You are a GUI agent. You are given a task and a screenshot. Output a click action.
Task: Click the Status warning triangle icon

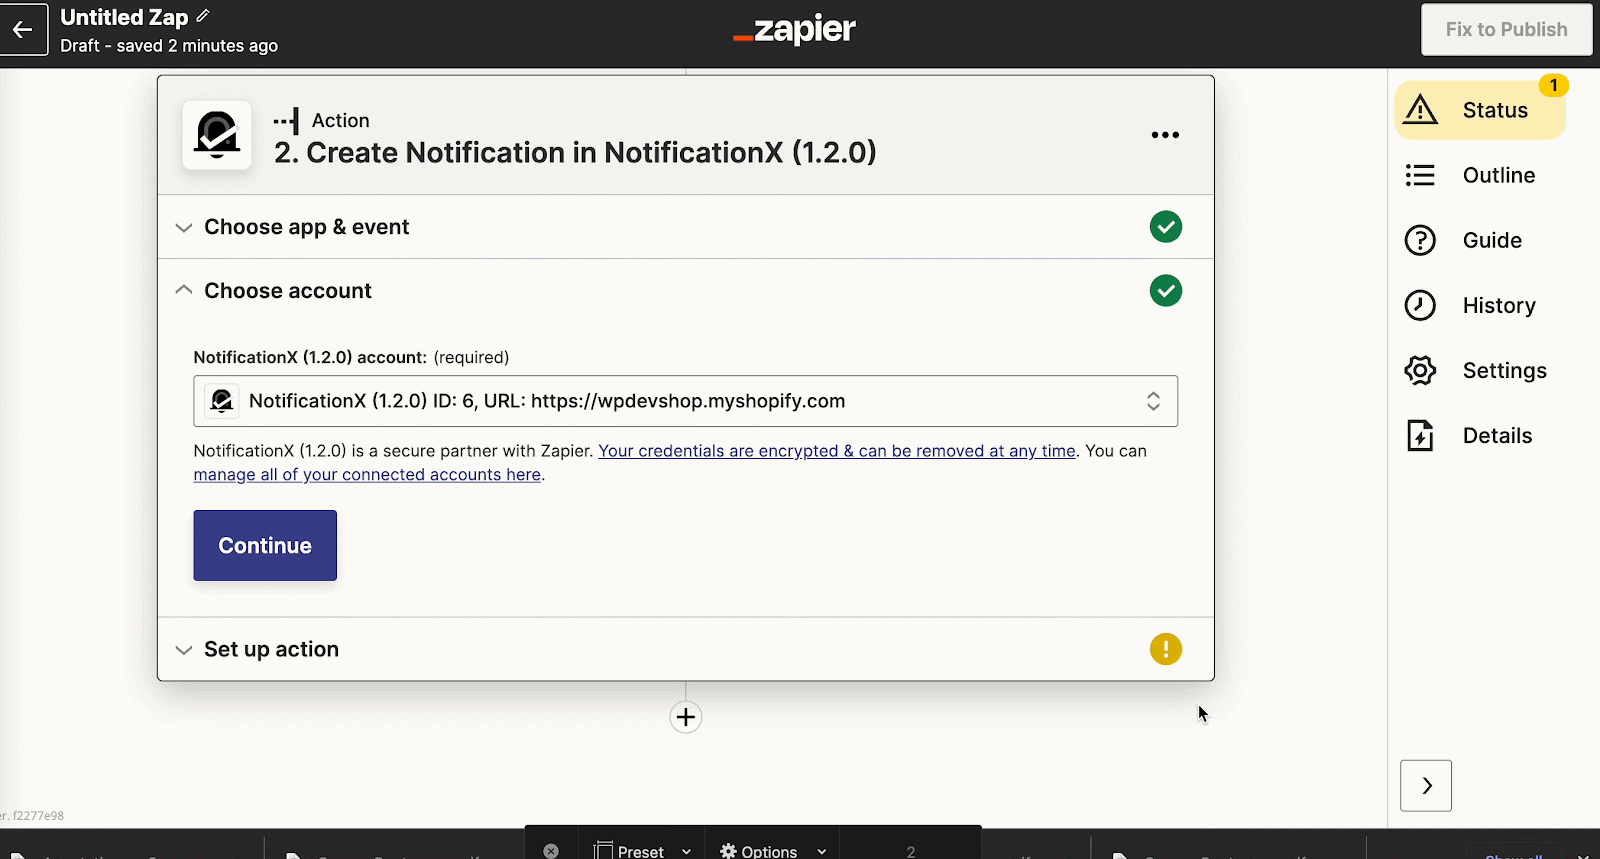pyautogui.click(x=1420, y=110)
